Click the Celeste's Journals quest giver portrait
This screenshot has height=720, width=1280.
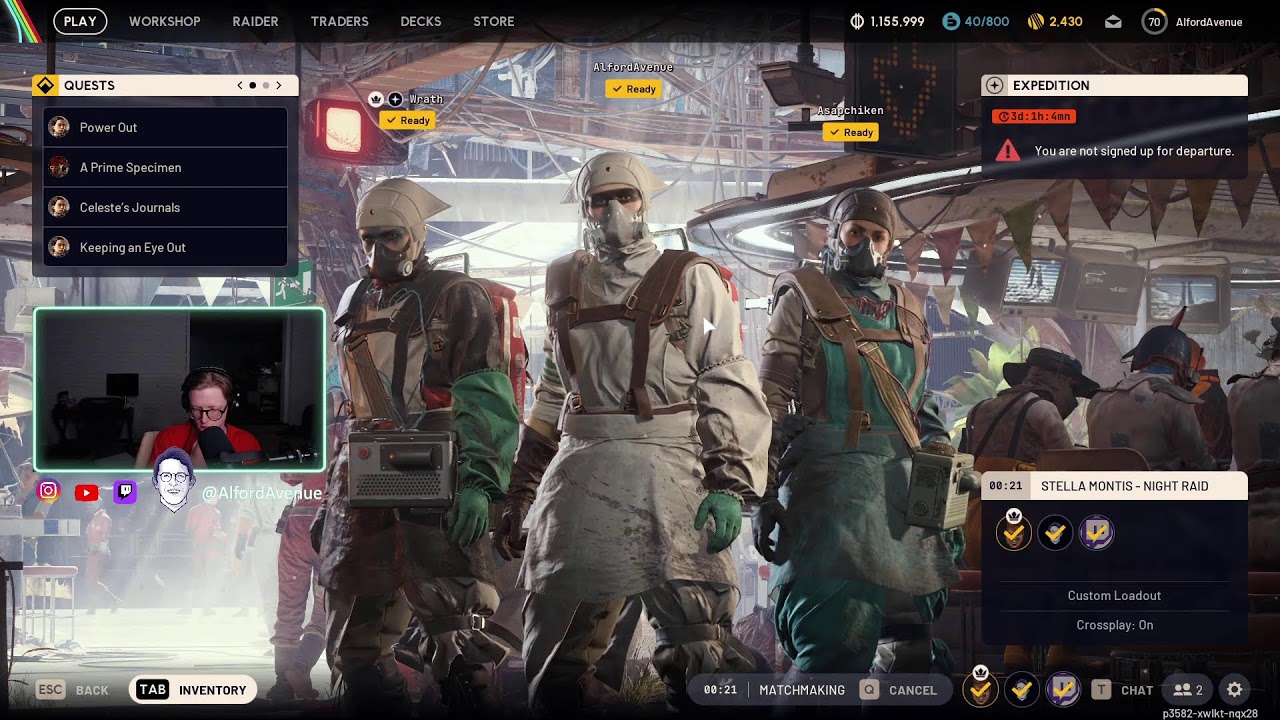click(x=59, y=207)
